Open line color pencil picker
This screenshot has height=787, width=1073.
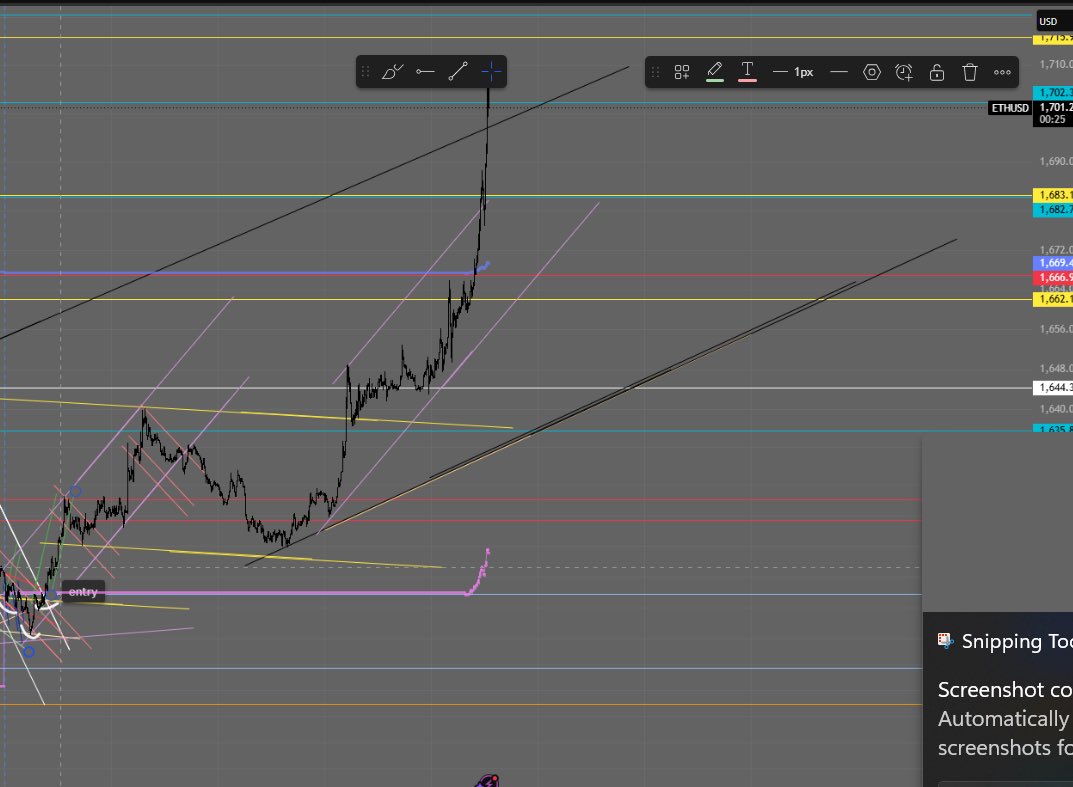click(x=714, y=72)
